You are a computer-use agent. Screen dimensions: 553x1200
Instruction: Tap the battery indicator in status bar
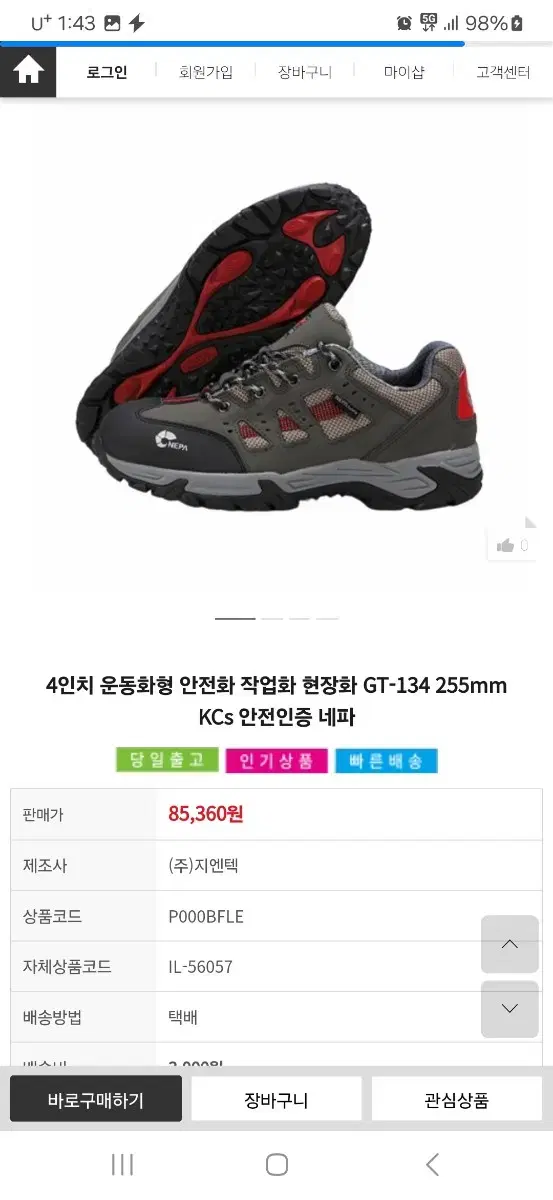[x=517, y=23]
